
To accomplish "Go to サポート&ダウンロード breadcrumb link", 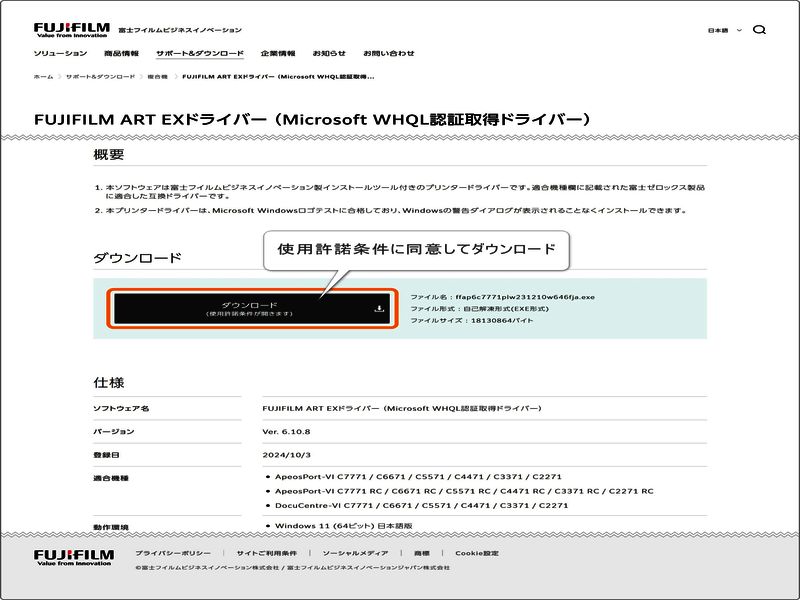I will pos(101,77).
